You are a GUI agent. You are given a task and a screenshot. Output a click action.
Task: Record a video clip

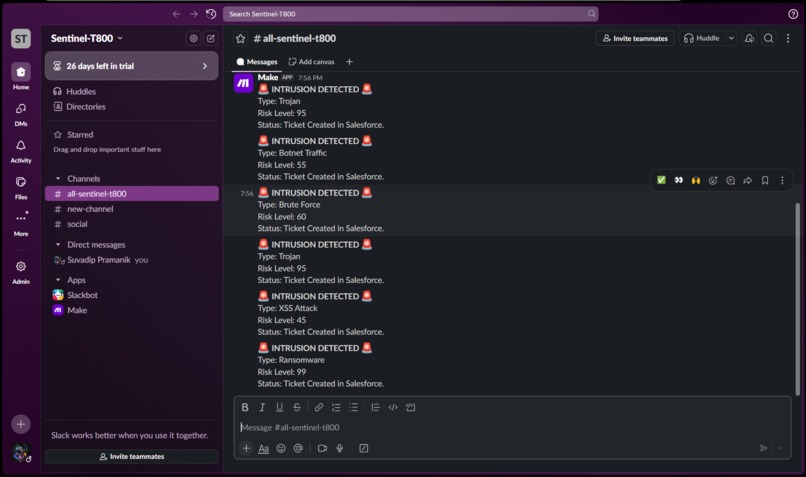(322, 448)
